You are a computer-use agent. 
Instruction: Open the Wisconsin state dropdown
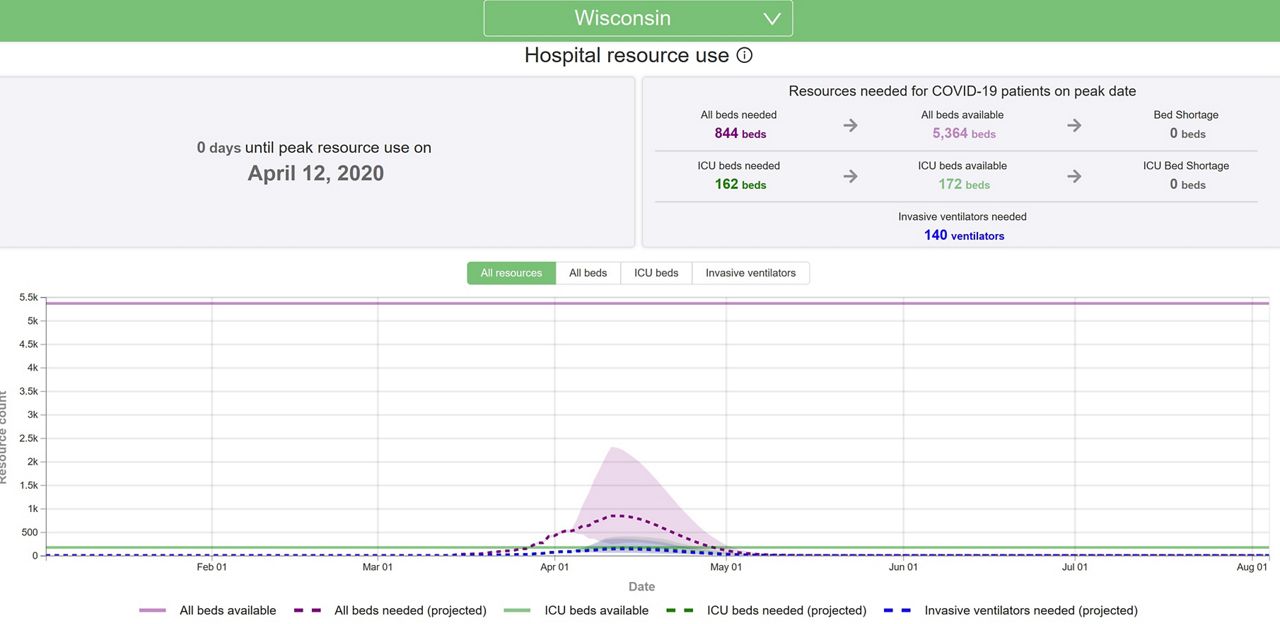(x=638, y=18)
